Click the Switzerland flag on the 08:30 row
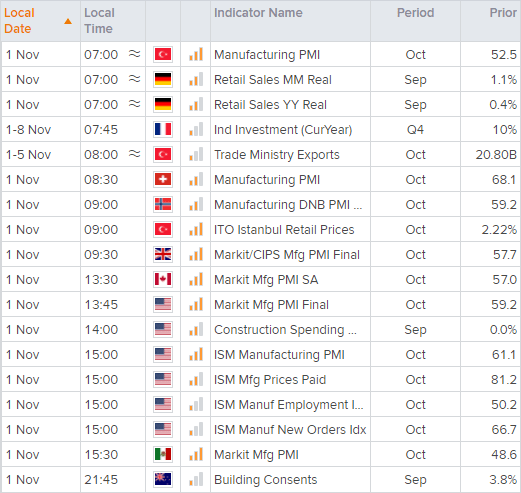The height and width of the screenshot is (493, 521). (163, 179)
